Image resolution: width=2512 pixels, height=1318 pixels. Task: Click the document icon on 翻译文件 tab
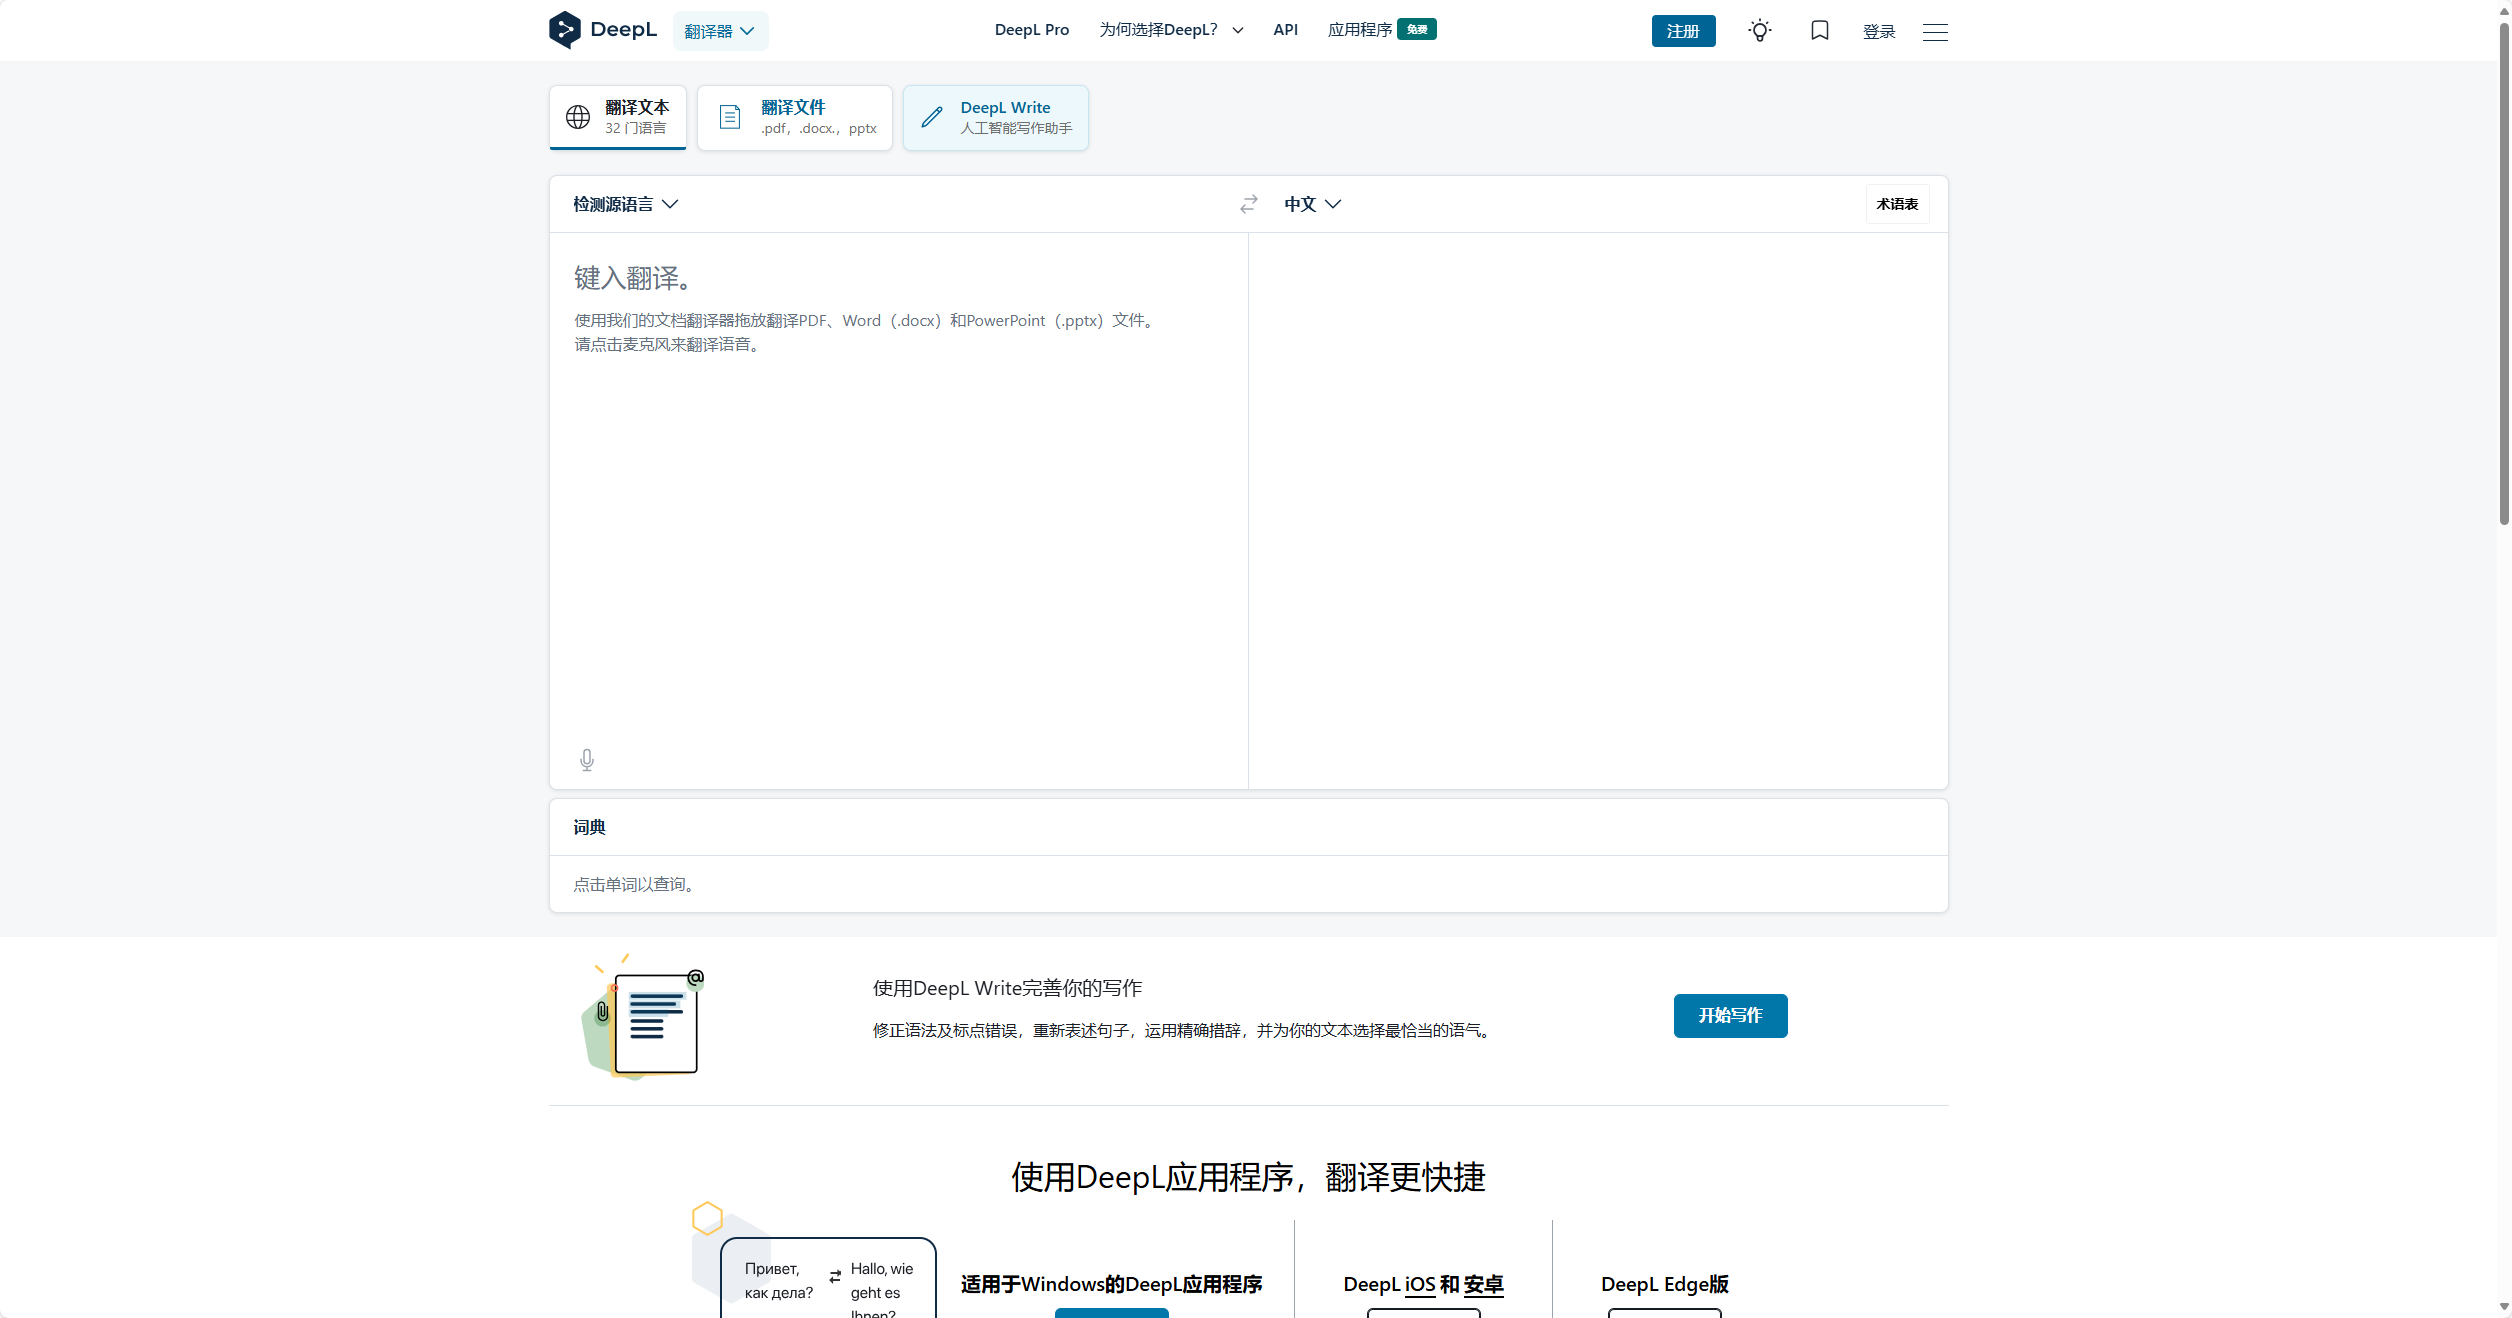(x=730, y=117)
